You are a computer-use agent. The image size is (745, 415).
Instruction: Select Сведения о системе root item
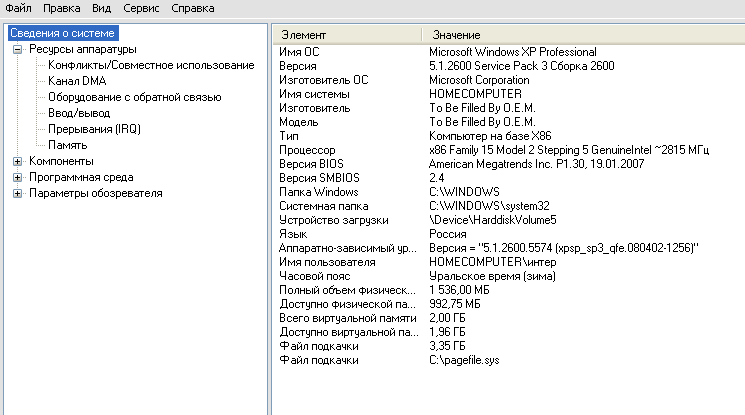(x=62, y=33)
